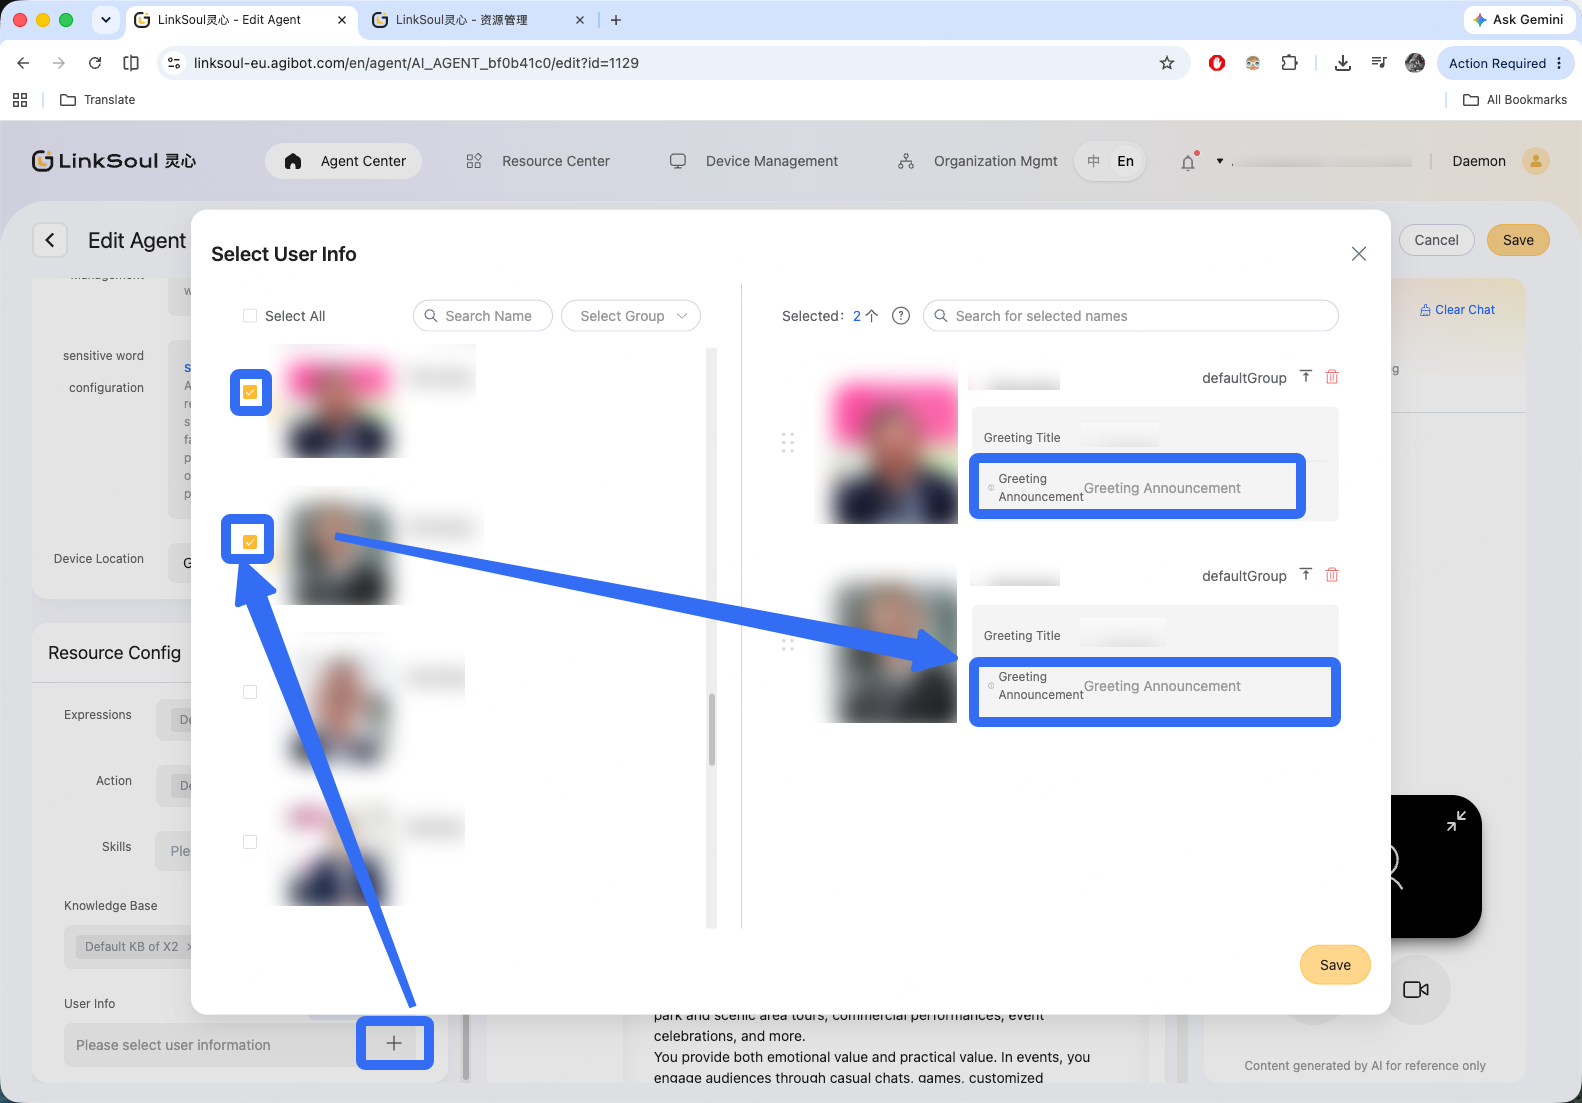Open the notifications bell
1582x1103 pixels.
point(1188,162)
